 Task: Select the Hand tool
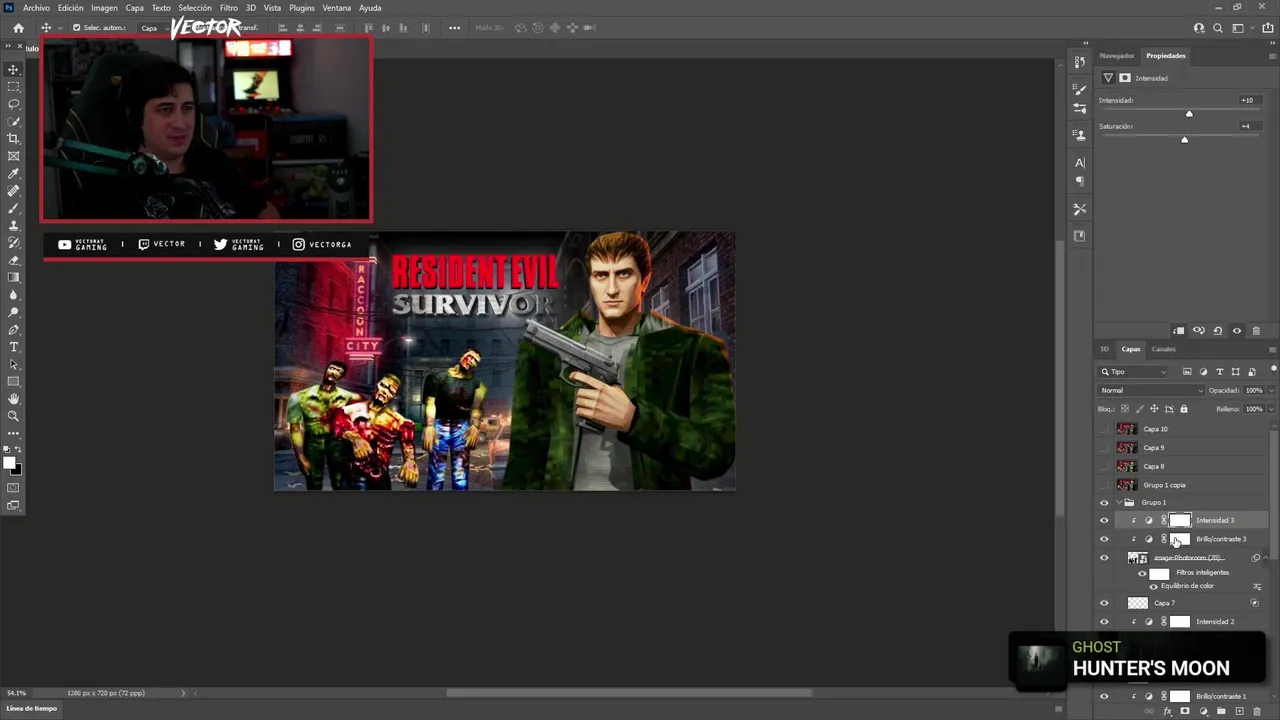click(14, 399)
